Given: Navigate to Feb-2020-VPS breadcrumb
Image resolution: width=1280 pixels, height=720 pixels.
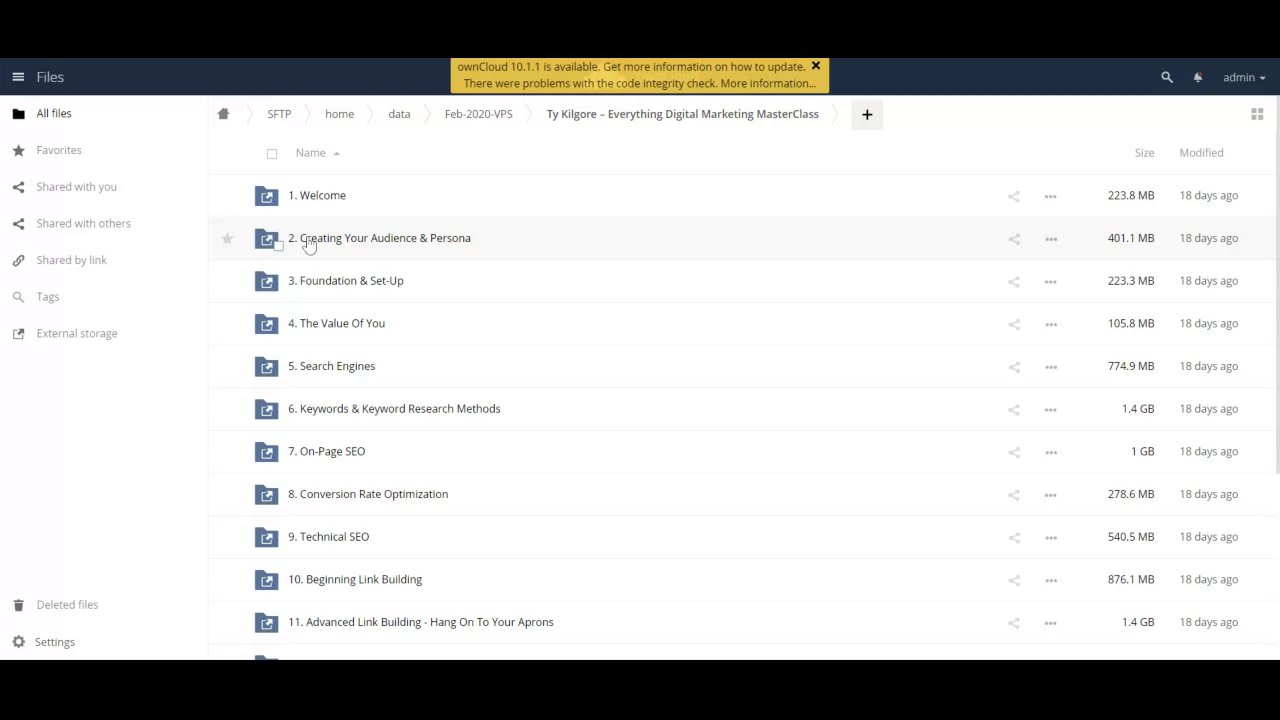Looking at the screenshot, I should 478,114.
